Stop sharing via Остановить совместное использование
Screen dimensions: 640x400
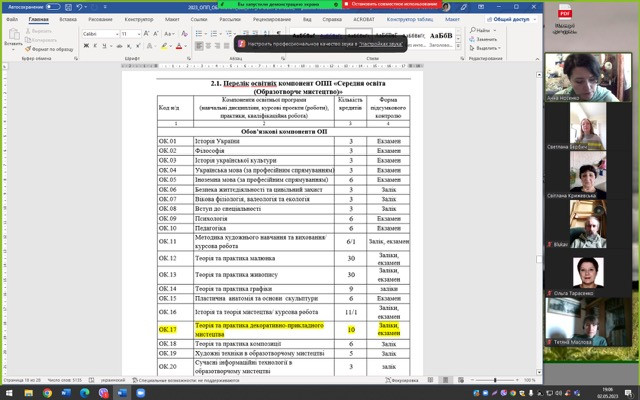[394, 4]
